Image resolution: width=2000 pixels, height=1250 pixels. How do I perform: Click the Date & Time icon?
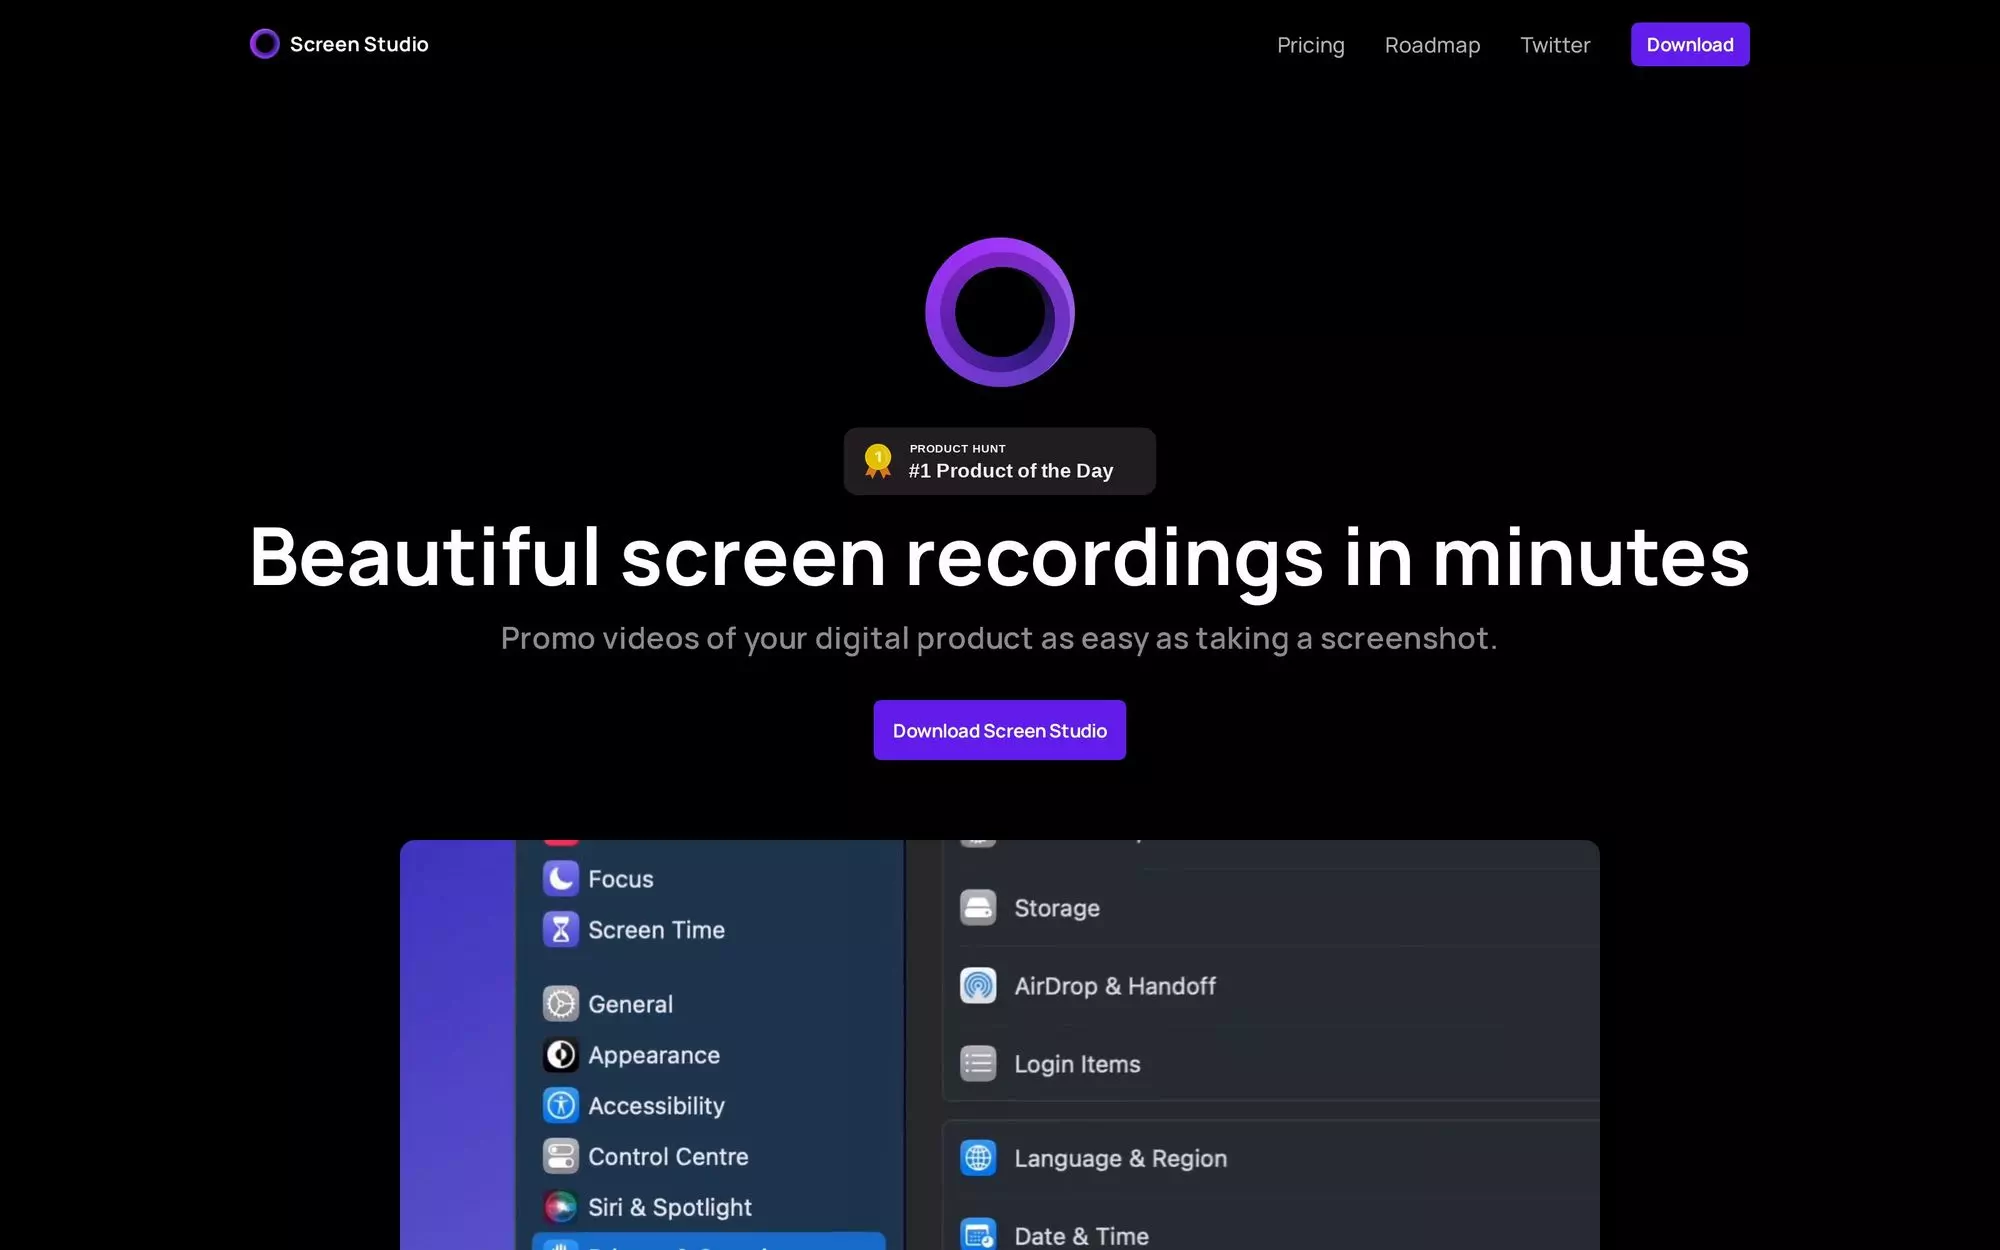point(978,1234)
